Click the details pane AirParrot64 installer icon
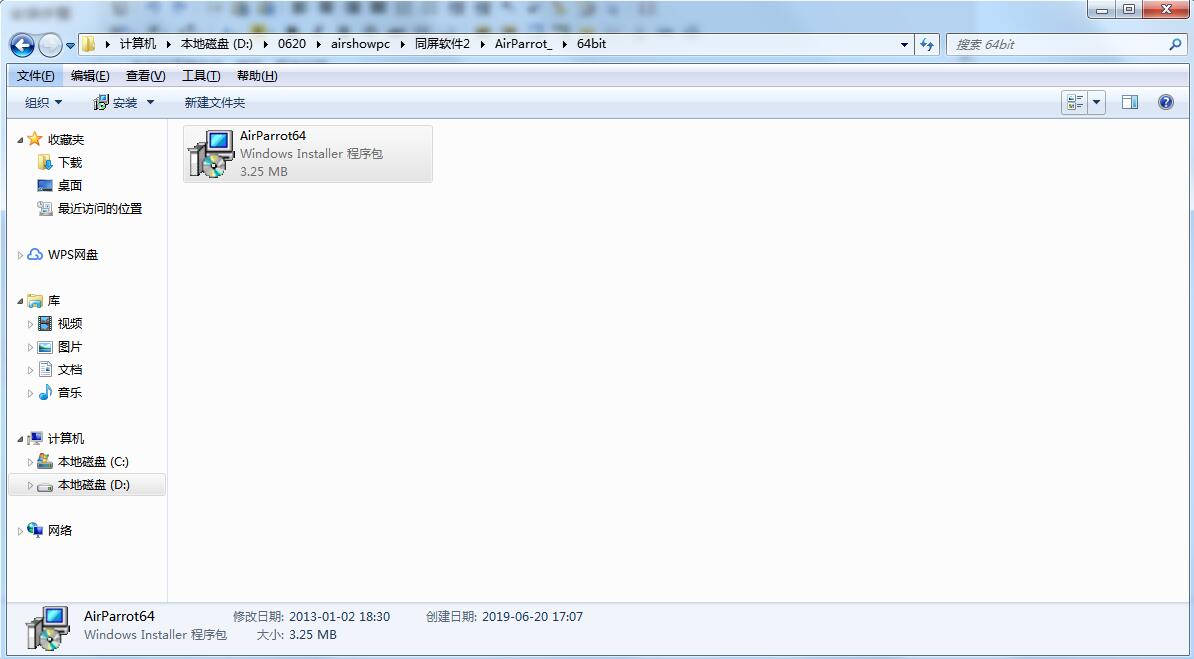The height and width of the screenshot is (659, 1194). [47, 628]
